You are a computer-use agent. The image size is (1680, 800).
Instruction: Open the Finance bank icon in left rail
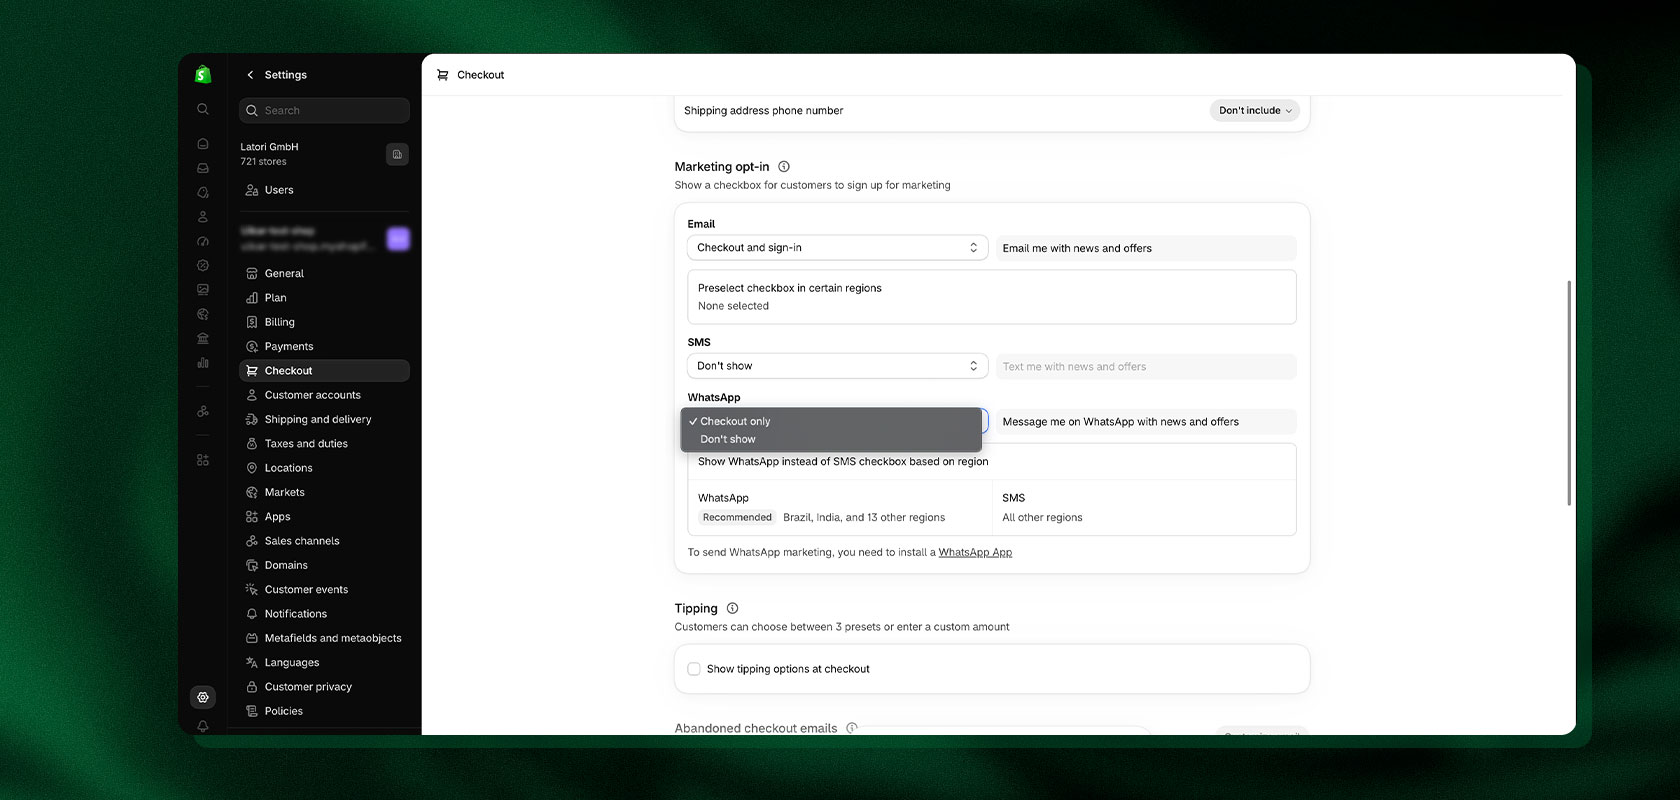tap(203, 338)
